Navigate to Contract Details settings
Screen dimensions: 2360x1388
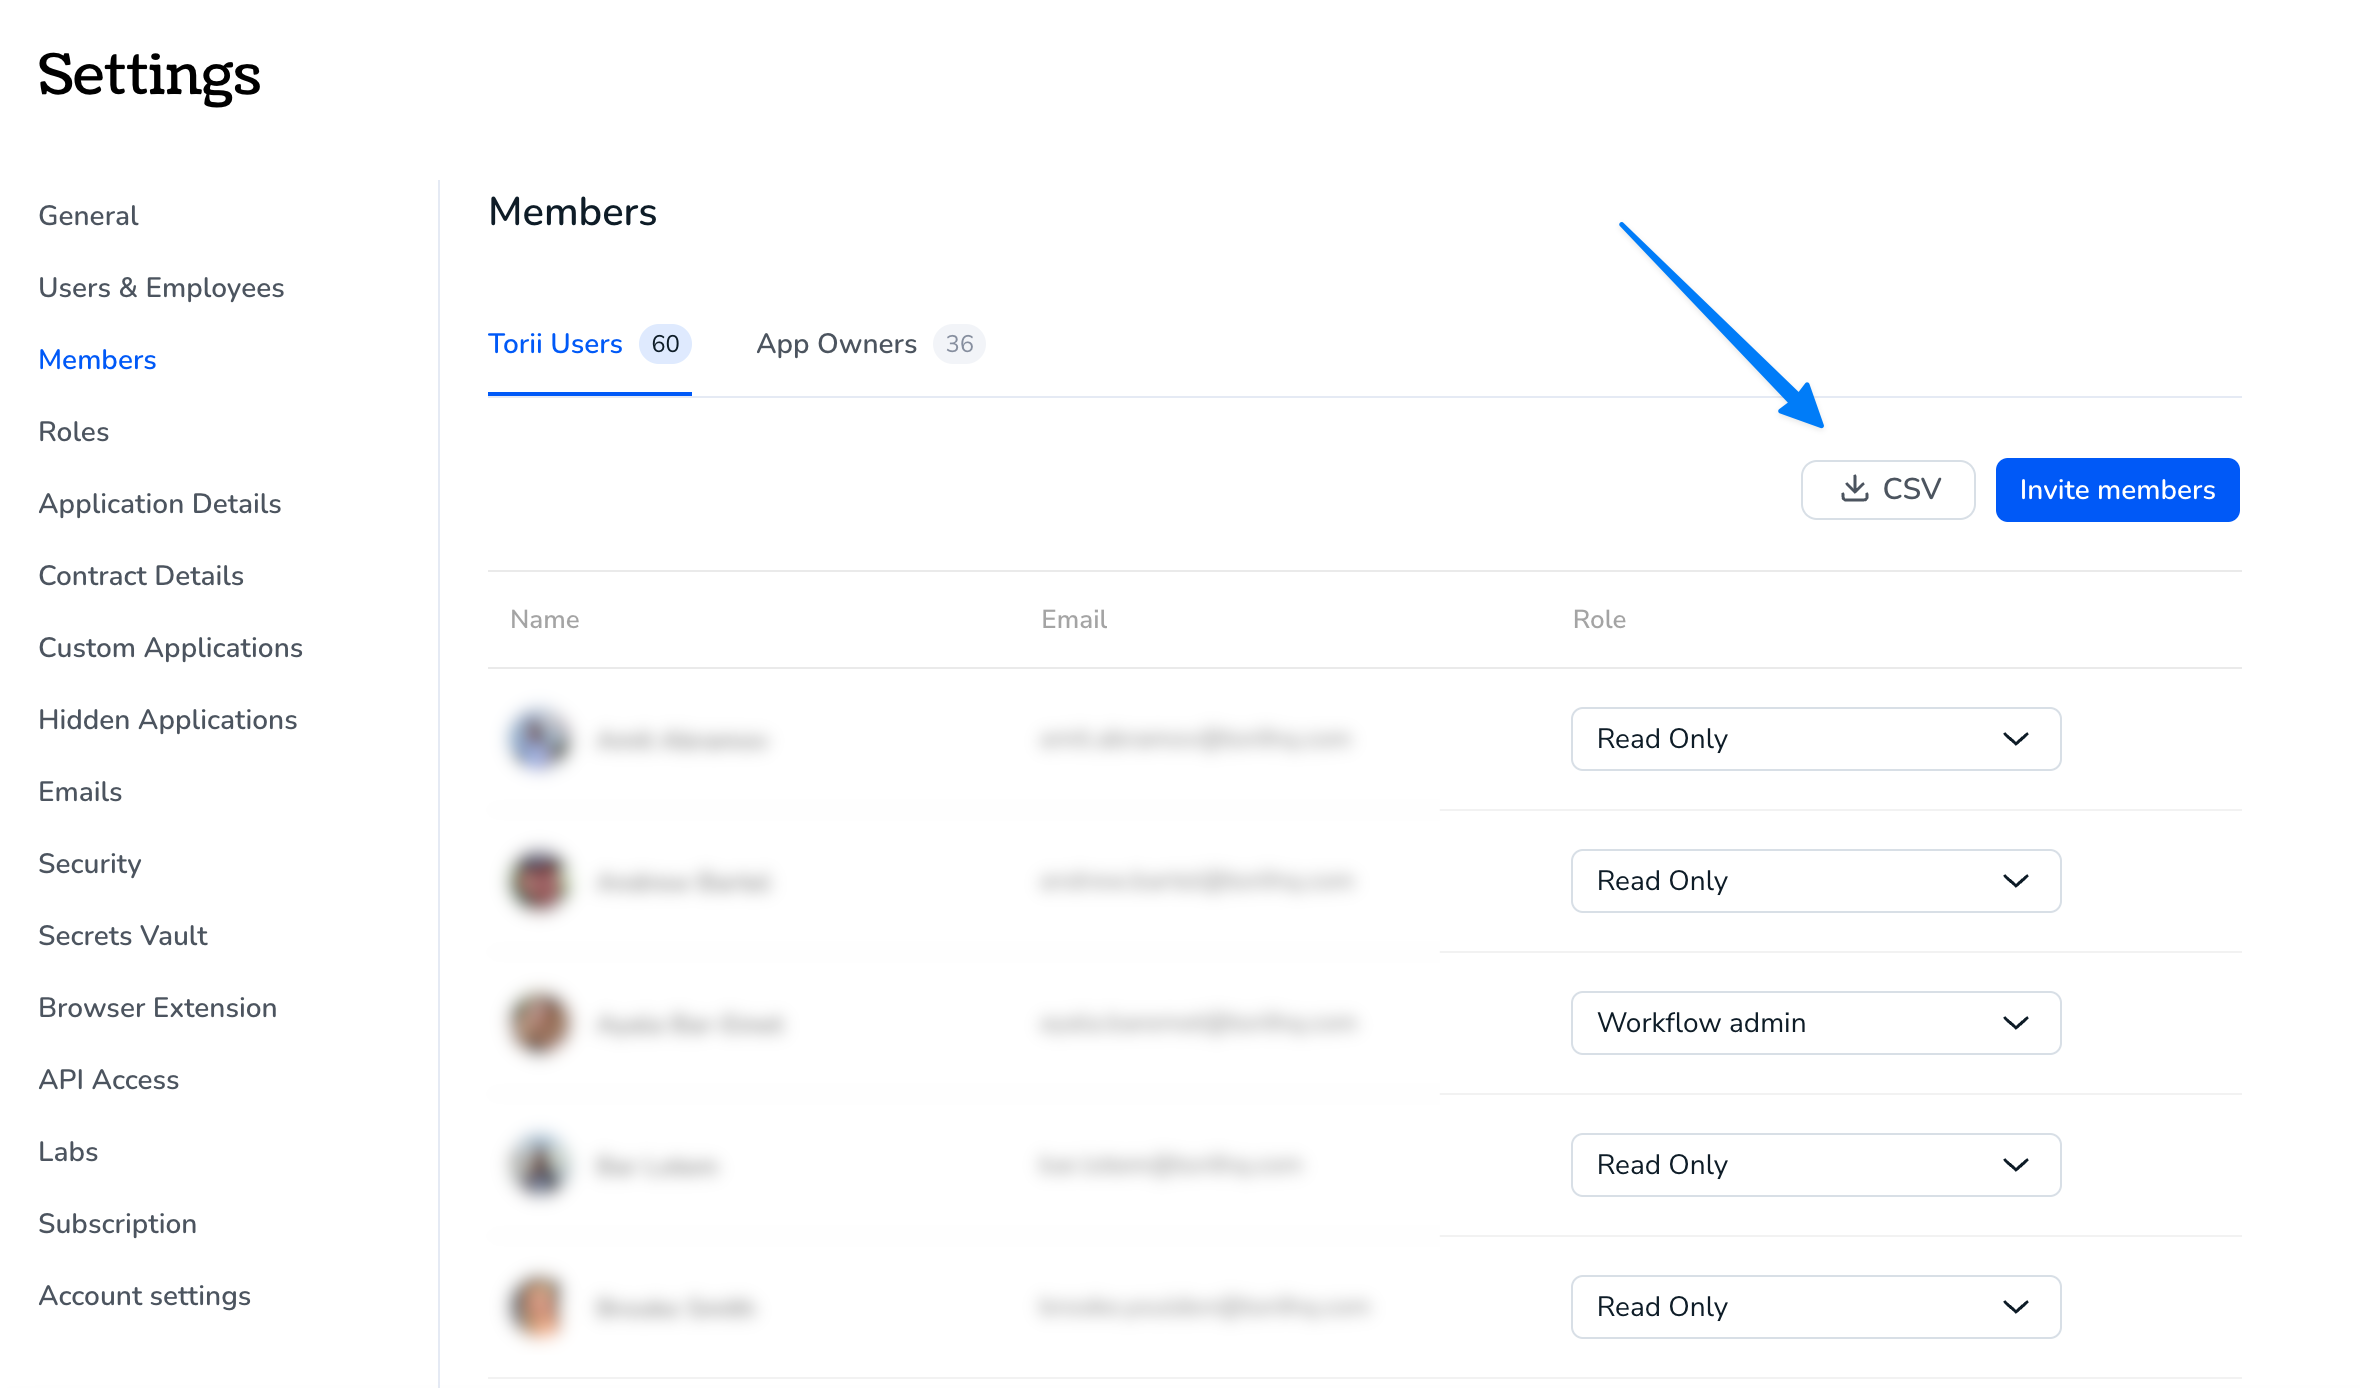(x=141, y=576)
